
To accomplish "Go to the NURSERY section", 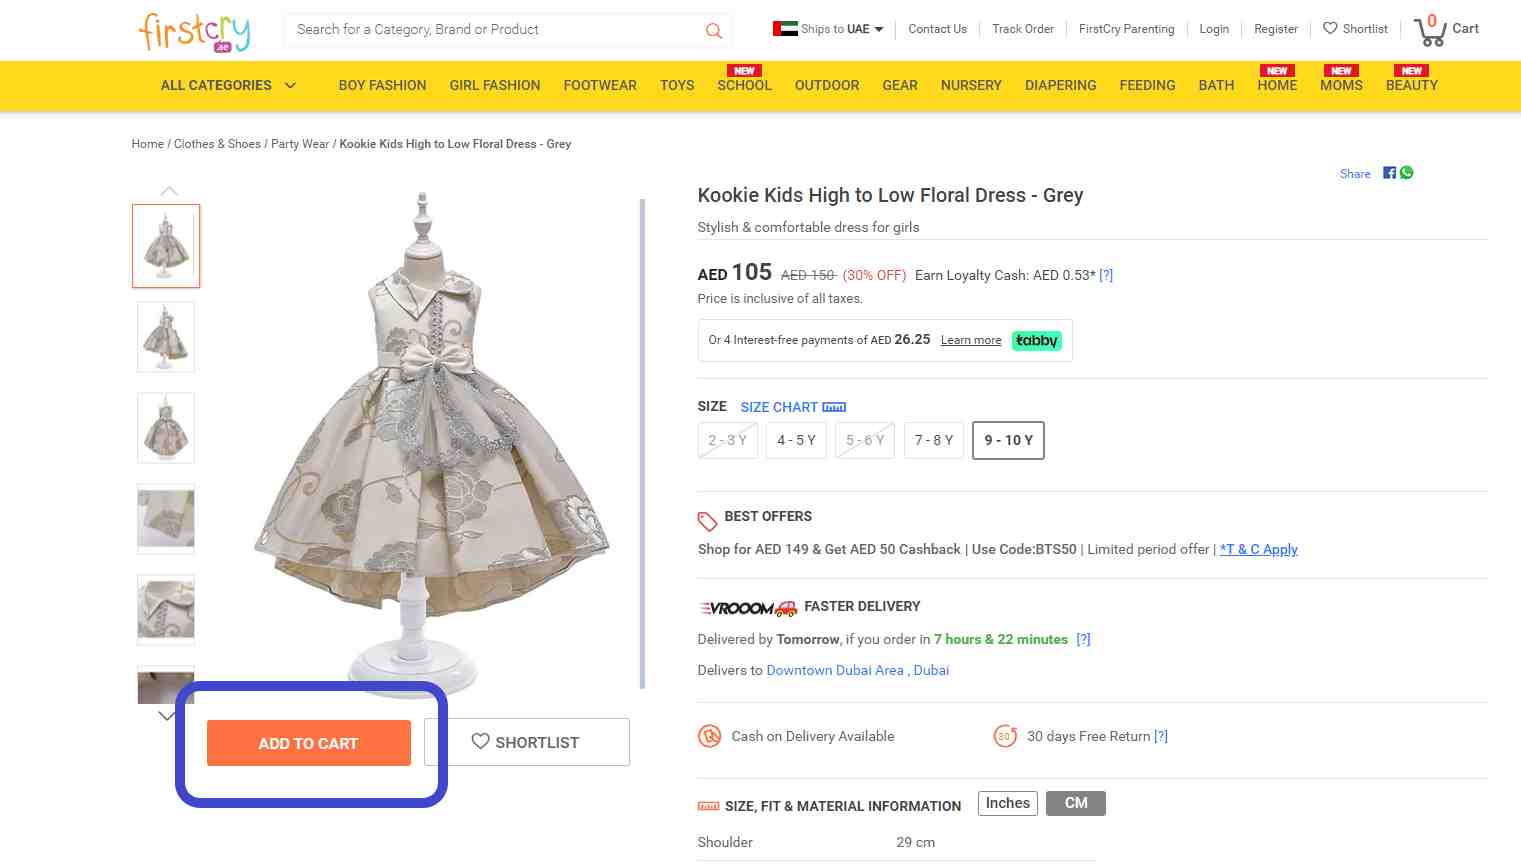I will (971, 85).
